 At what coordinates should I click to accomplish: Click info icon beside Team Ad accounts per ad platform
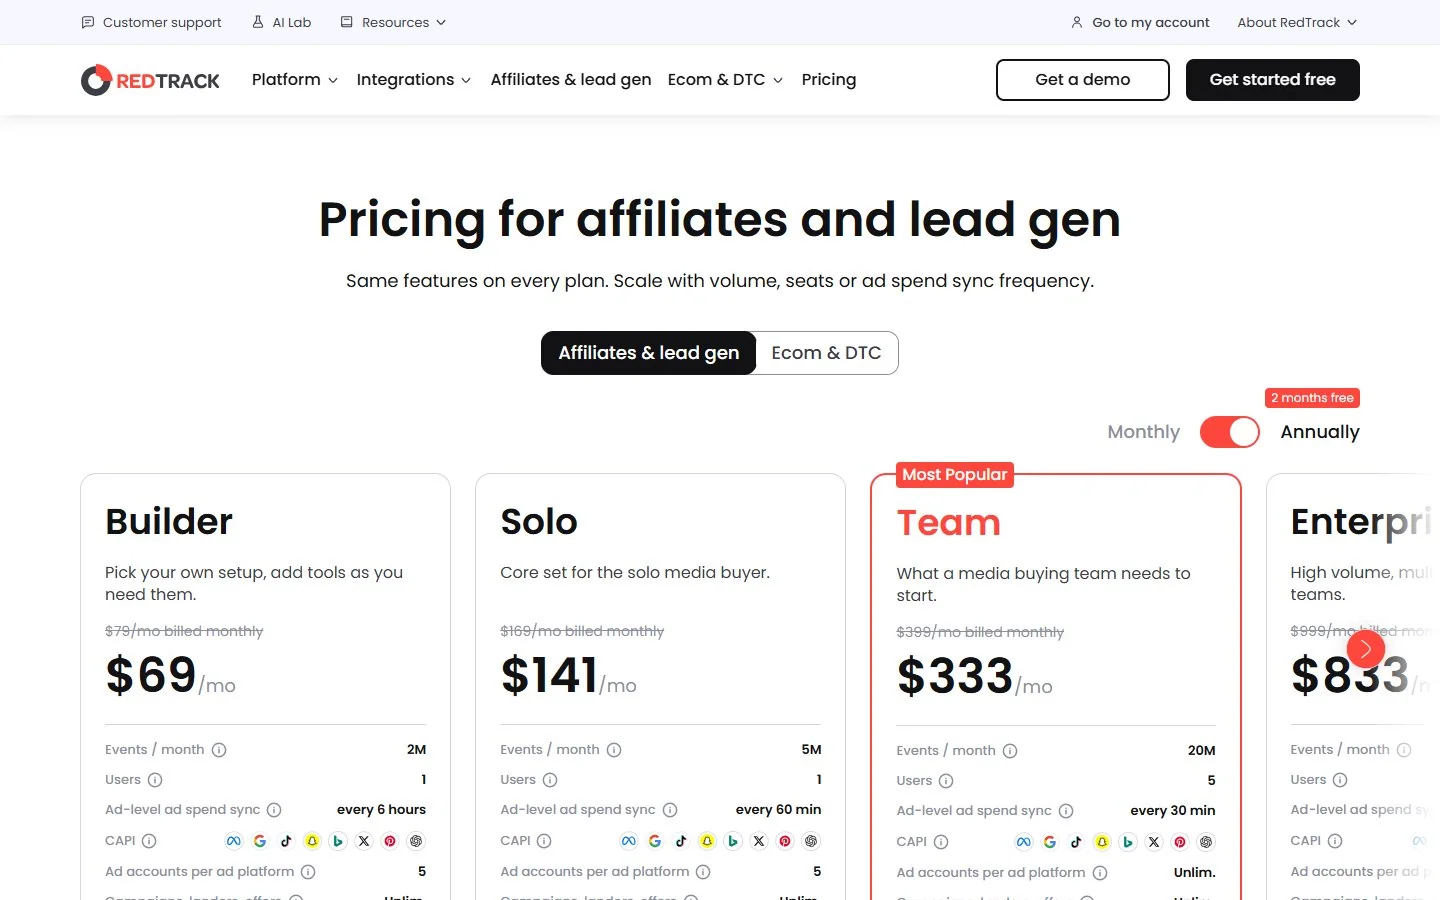pyautogui.click(x=1100, y=873)
